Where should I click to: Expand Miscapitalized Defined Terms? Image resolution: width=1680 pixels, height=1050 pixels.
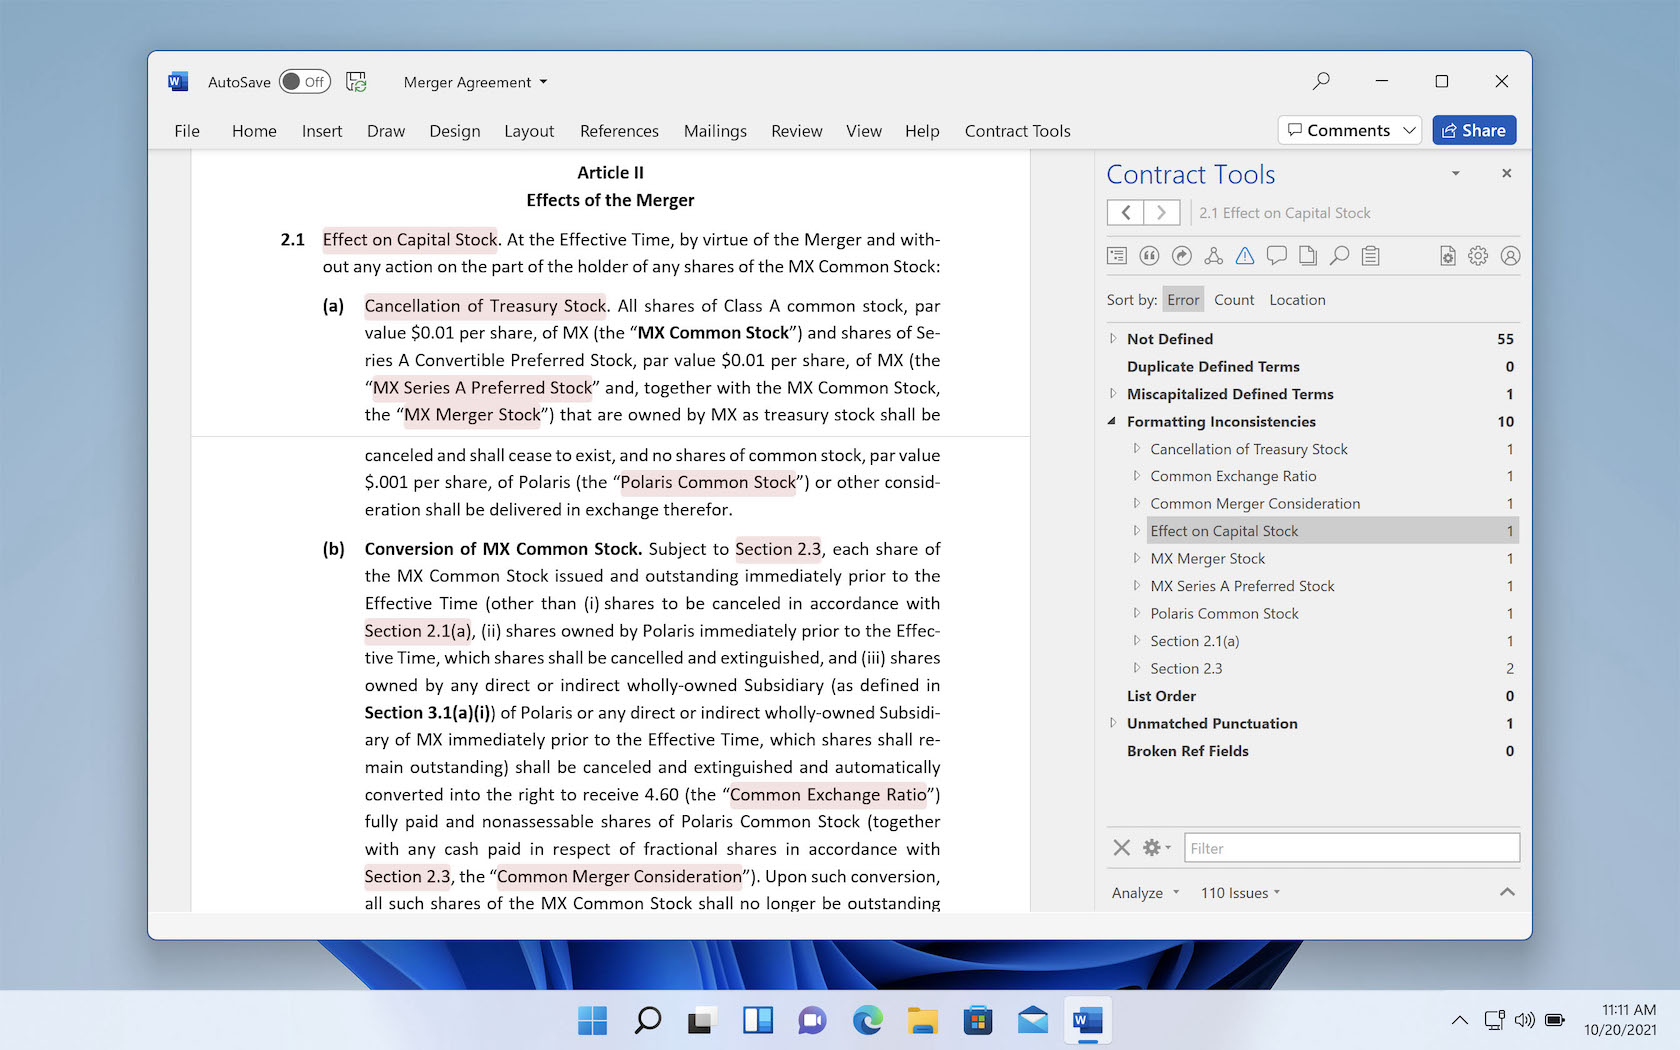click(1113, 394)
